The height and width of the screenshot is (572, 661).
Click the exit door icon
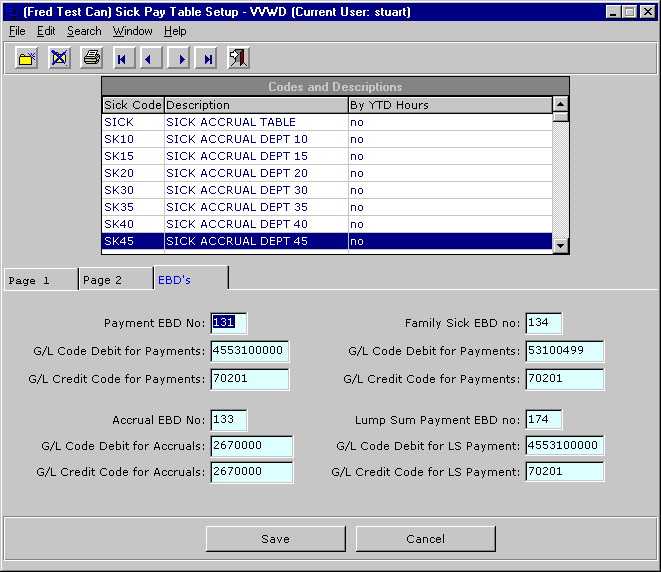tap(238, 58)
